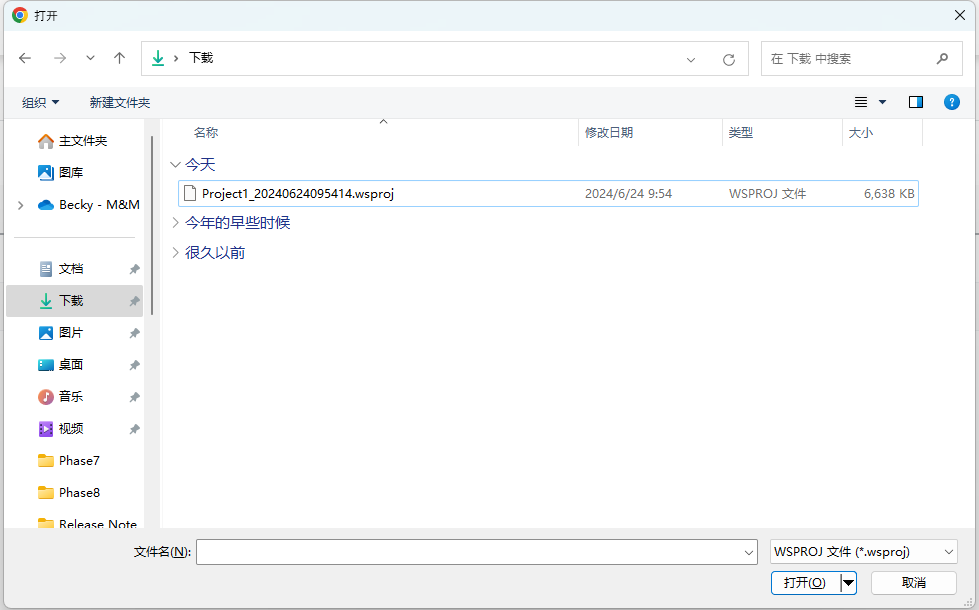The image size is (979, 610).
Task: Open the WSPROJ file type dropdown
Action: pyautogui.click(x=864, y=551)
